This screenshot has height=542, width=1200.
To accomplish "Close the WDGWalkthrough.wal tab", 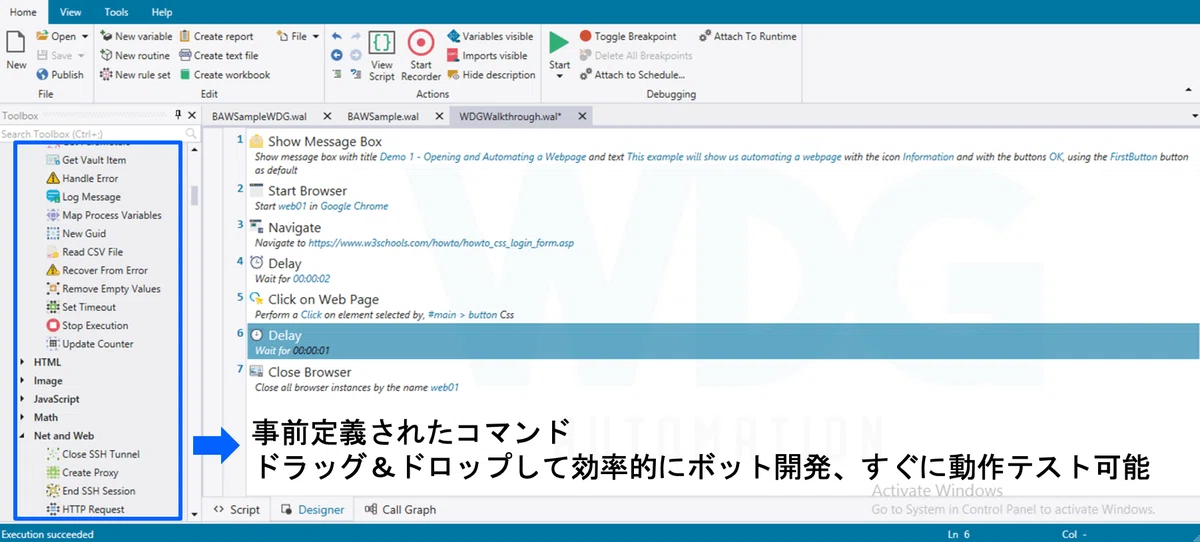I will point(581,116).
